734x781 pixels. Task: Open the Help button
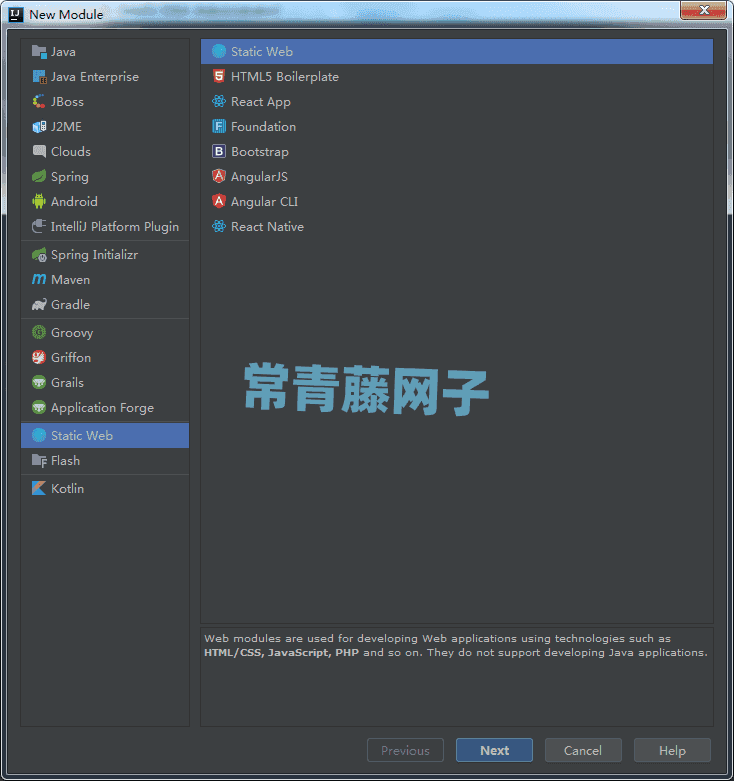672,750
